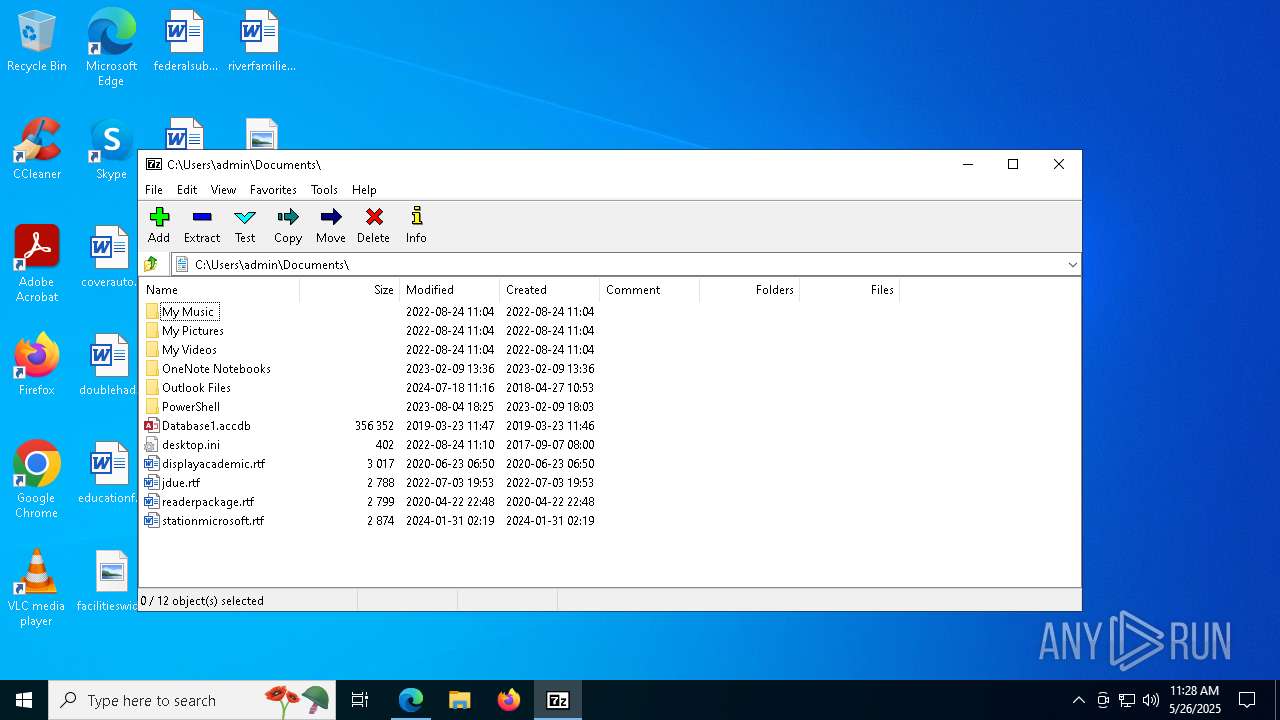Open VLC media player shortcut
Viewport: 1280px width, 720px height.
click(37, 588)
